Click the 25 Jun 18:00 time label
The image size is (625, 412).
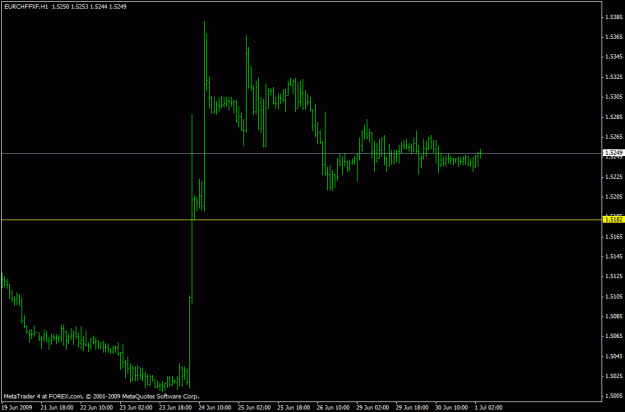pos(294,408)
